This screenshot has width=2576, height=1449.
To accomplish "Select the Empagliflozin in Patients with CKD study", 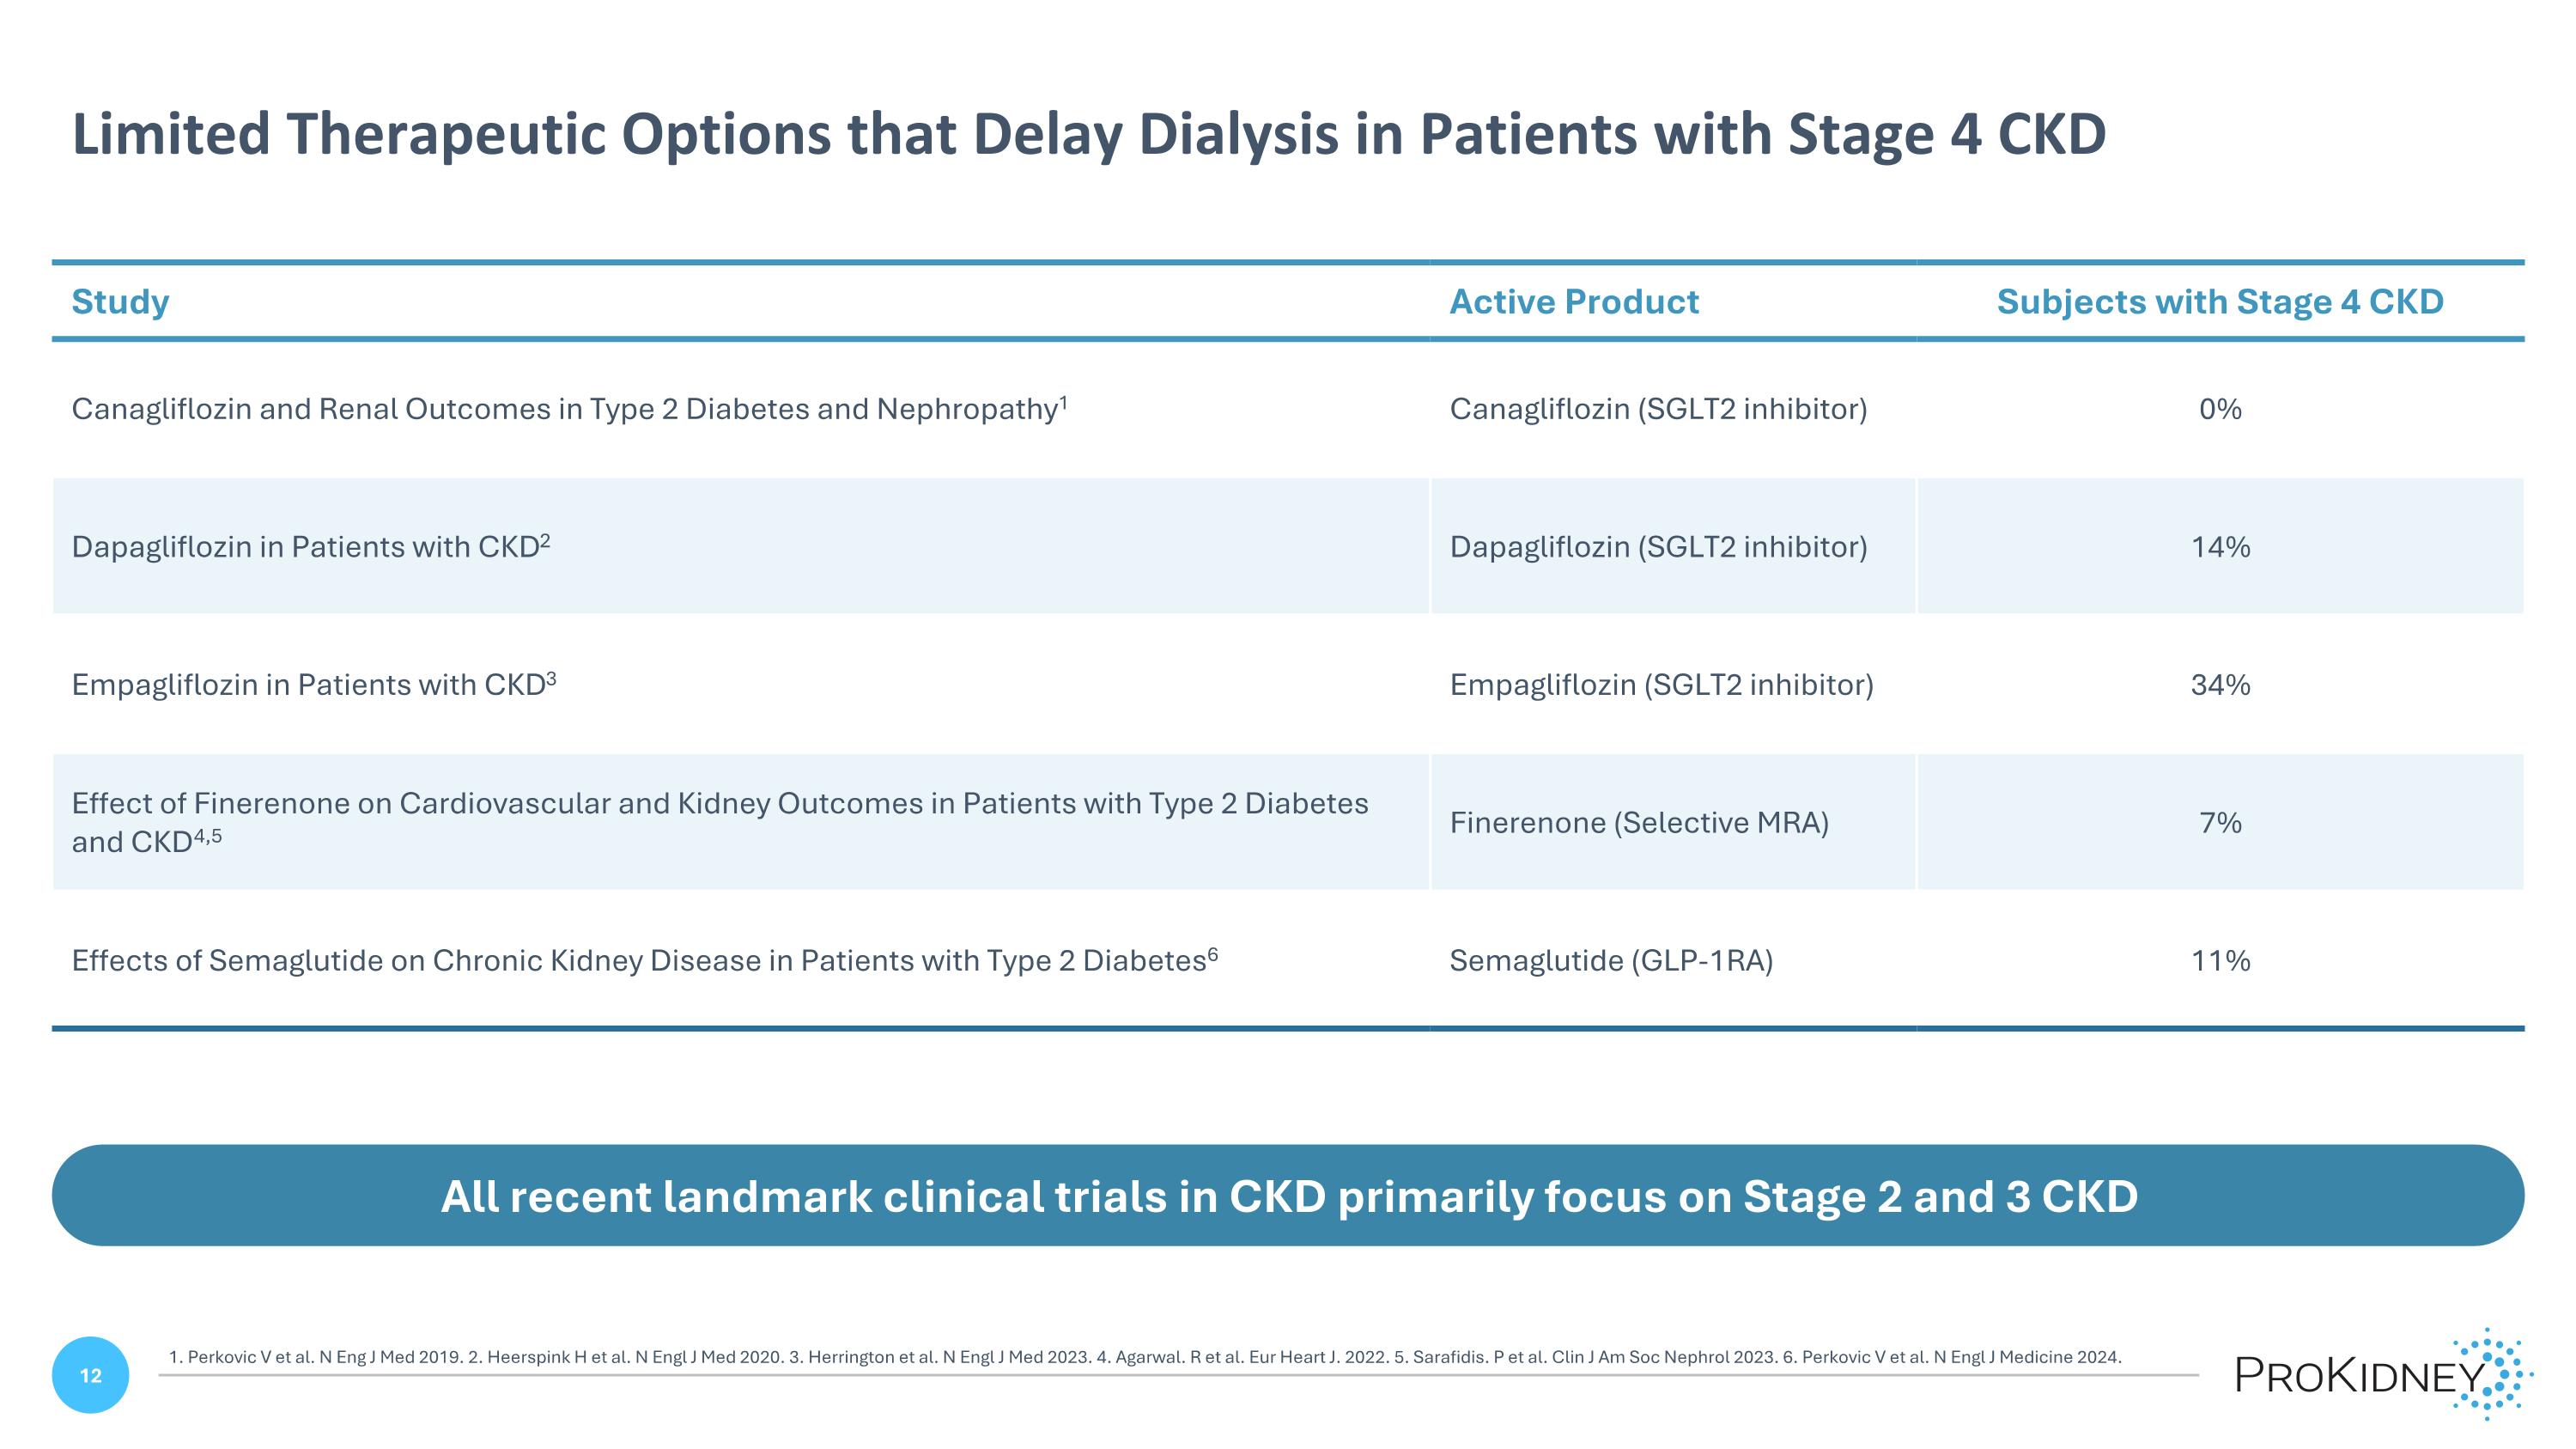I will click(x=314, y=684).
